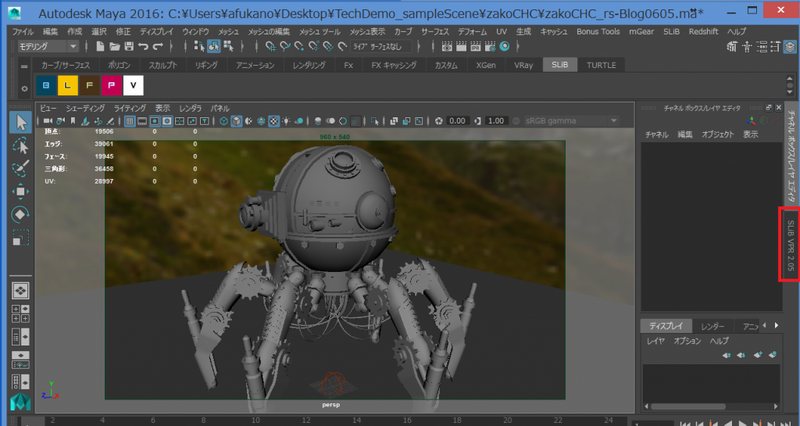Toggle viewport use all lights icon
800x426 pixels.
pos(286,121)
